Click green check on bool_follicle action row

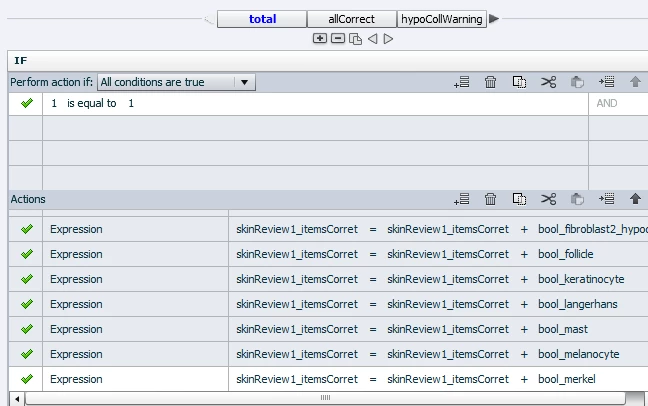[27, 254]
